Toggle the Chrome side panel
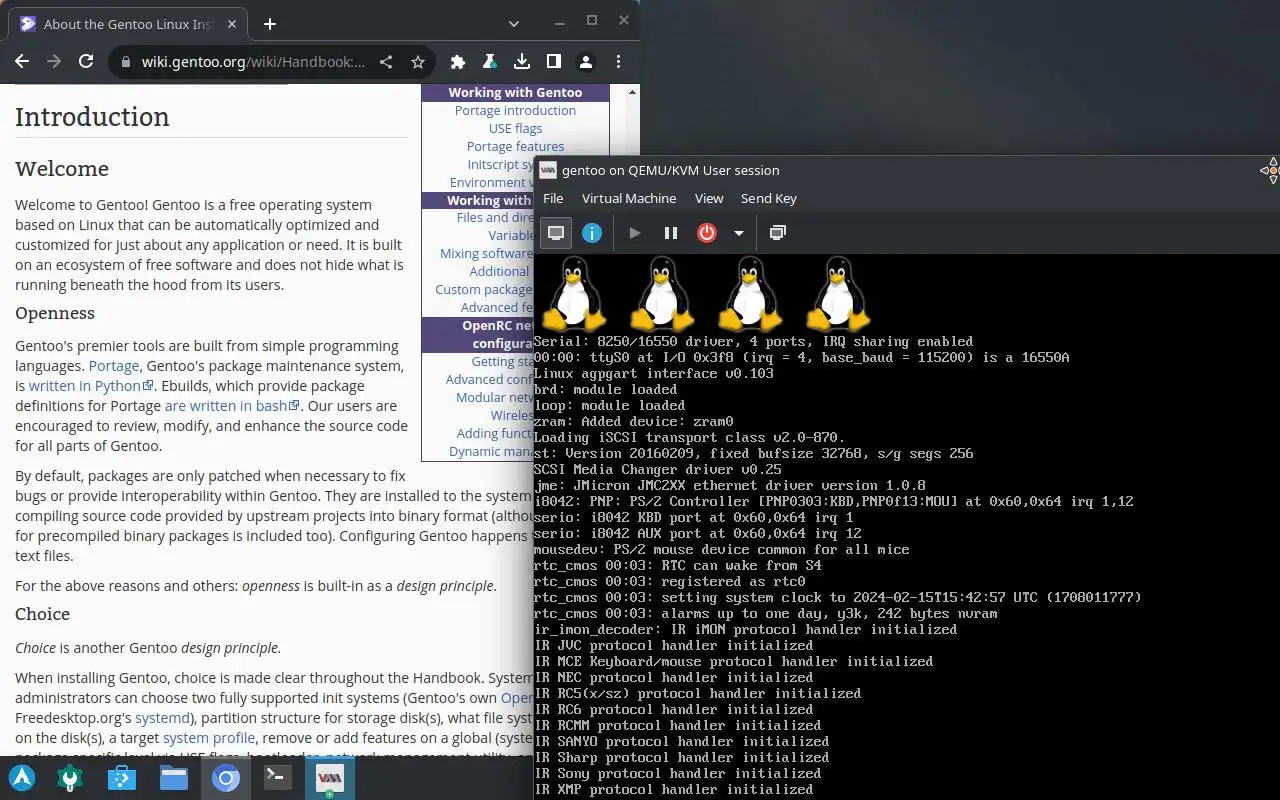Viewport: 1280px width, 800px height. click(x=554, y=62)
